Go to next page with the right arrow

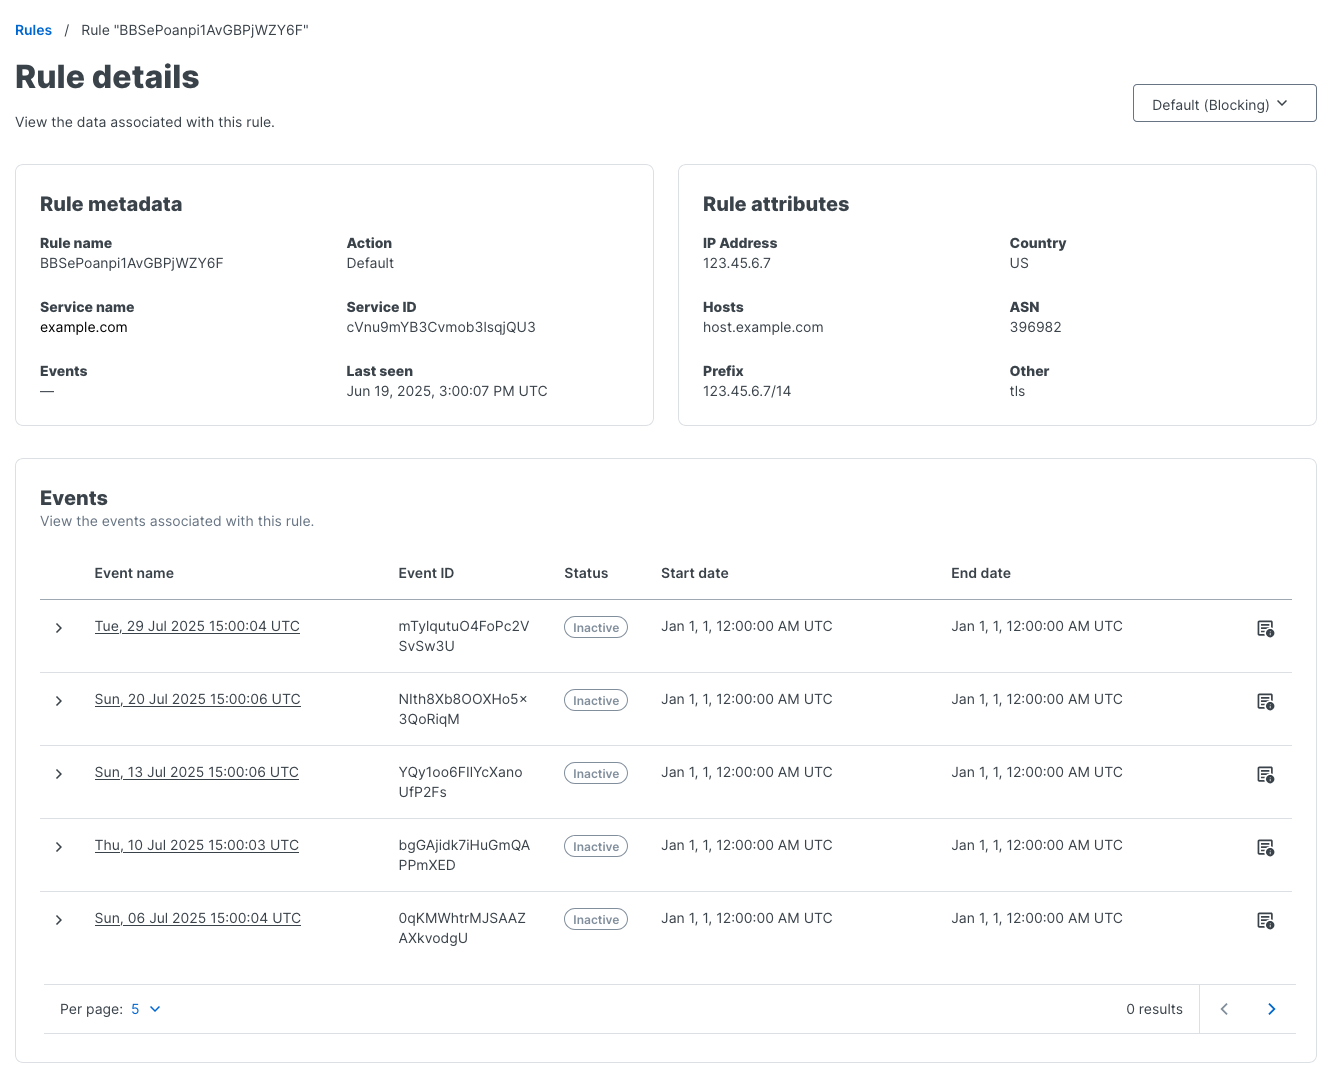1272,1009
